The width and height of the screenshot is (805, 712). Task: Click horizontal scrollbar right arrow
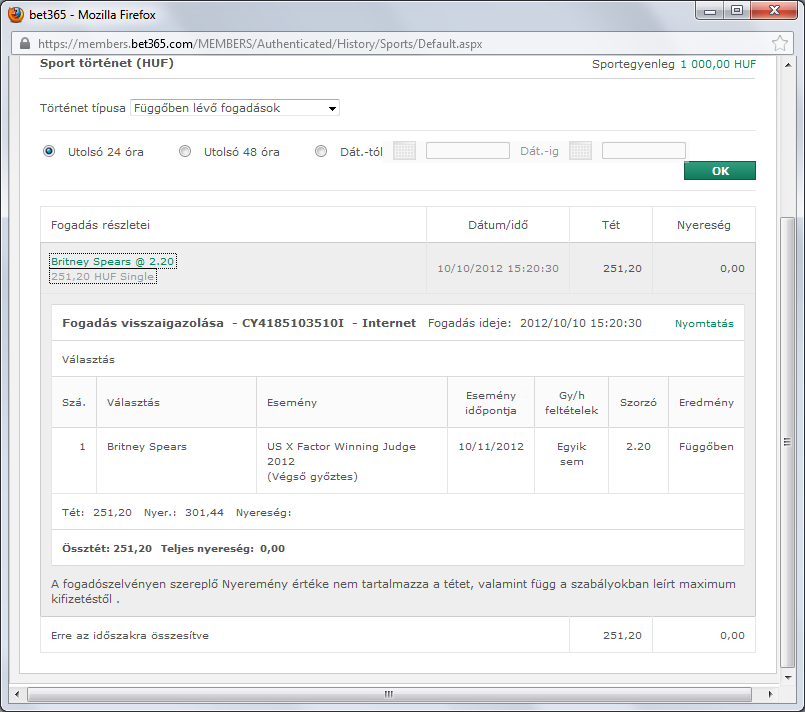tap(770, 694)
